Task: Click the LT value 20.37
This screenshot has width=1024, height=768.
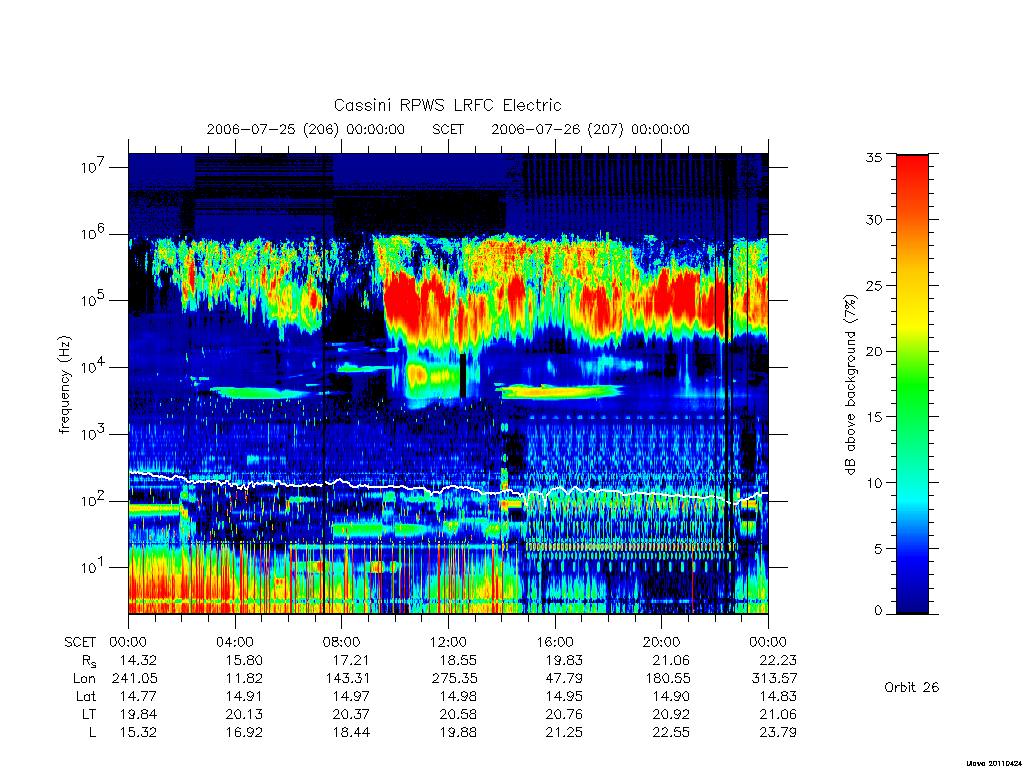Action: pos(351,714)
